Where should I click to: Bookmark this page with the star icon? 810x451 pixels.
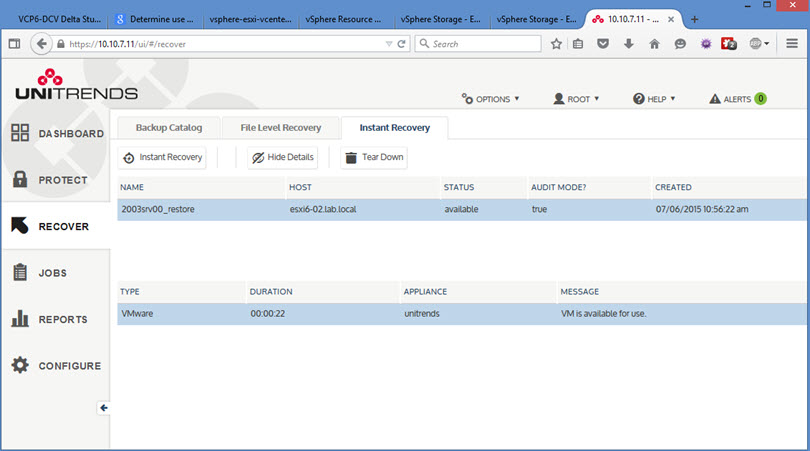click(556, 44)
